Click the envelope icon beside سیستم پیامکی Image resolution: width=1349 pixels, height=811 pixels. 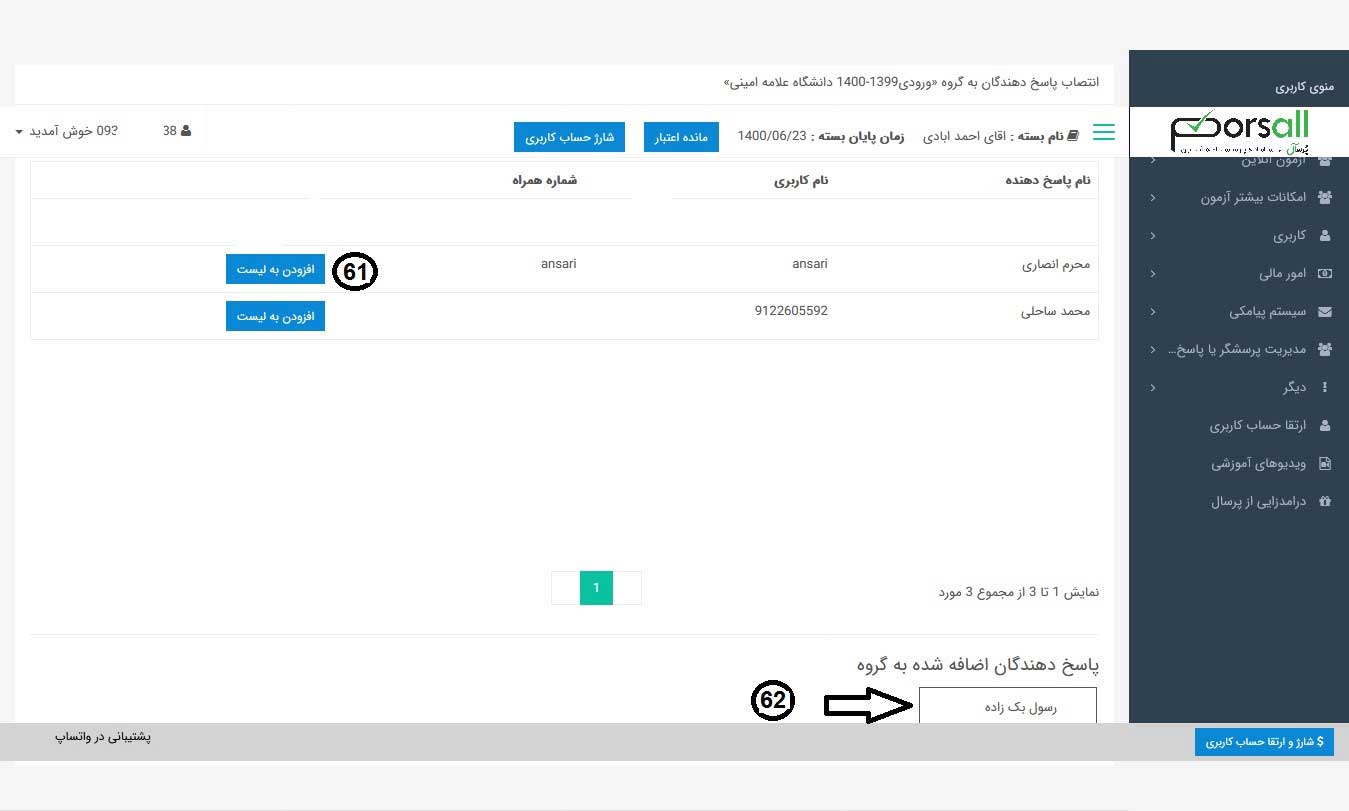pos(1325,312)
